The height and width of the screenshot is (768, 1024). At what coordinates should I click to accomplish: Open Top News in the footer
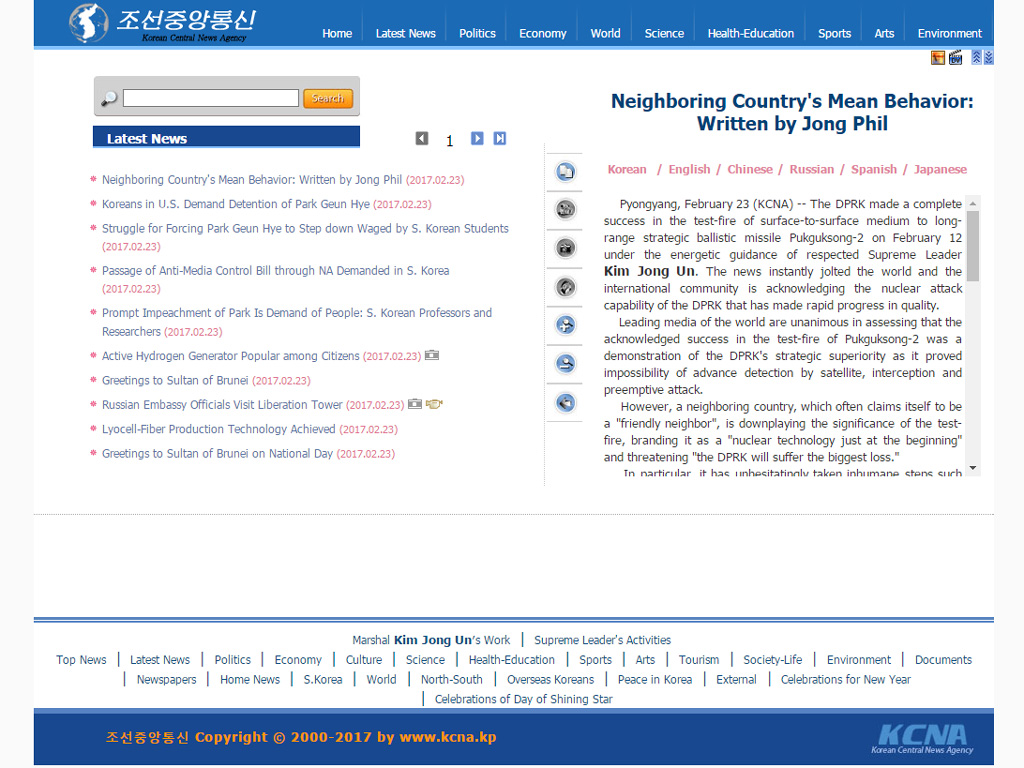81,660
